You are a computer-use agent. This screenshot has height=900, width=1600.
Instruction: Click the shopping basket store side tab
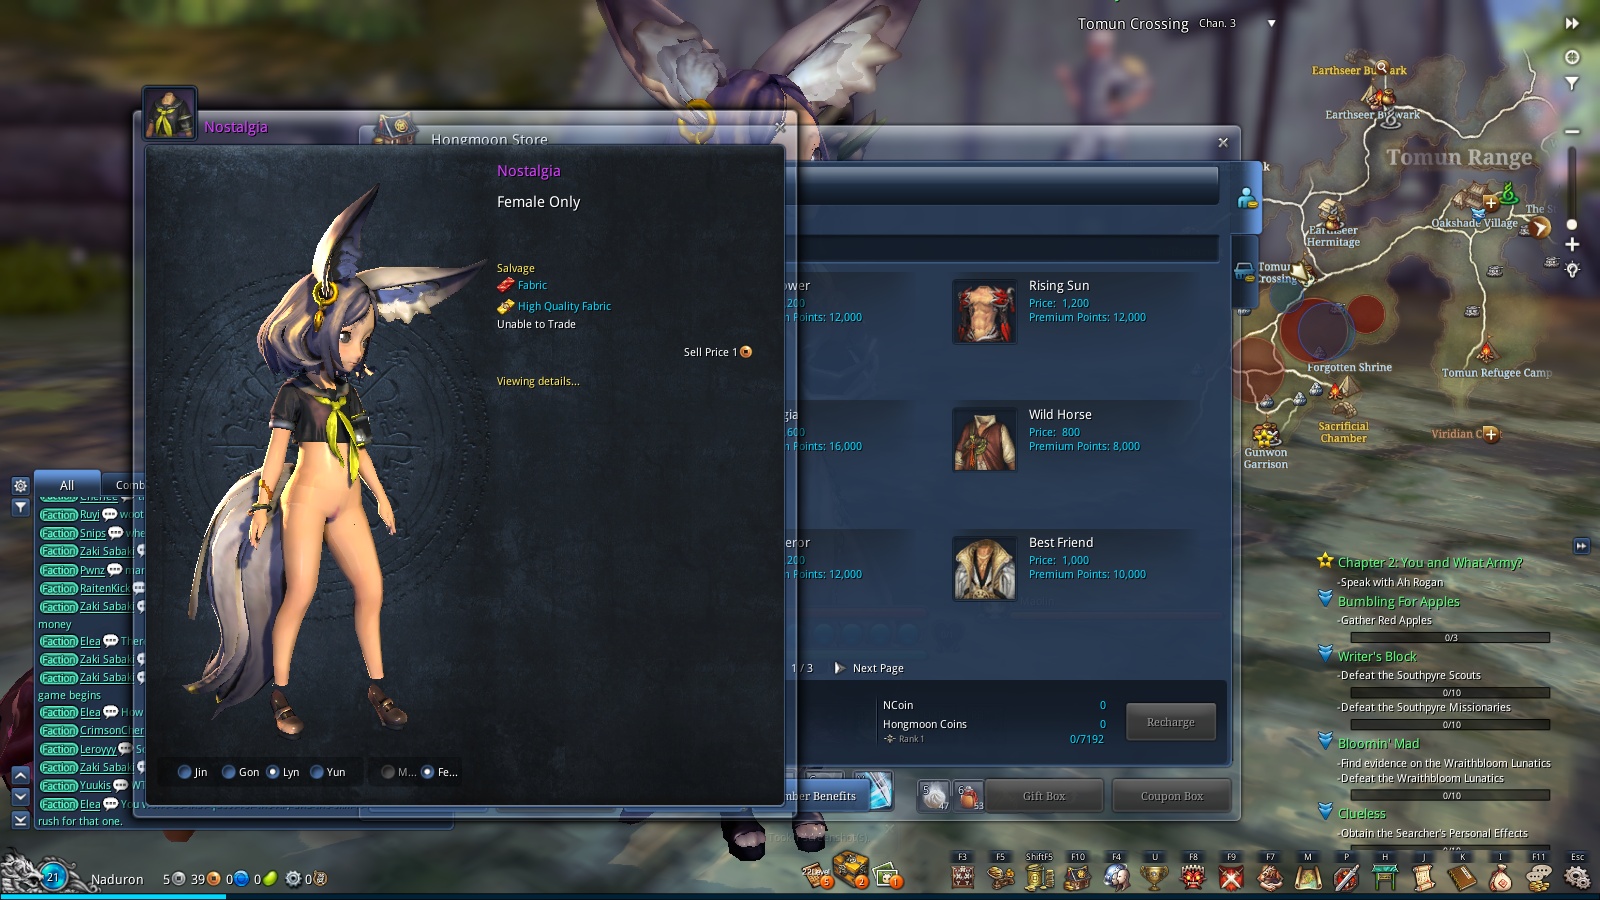(1244, 272)
